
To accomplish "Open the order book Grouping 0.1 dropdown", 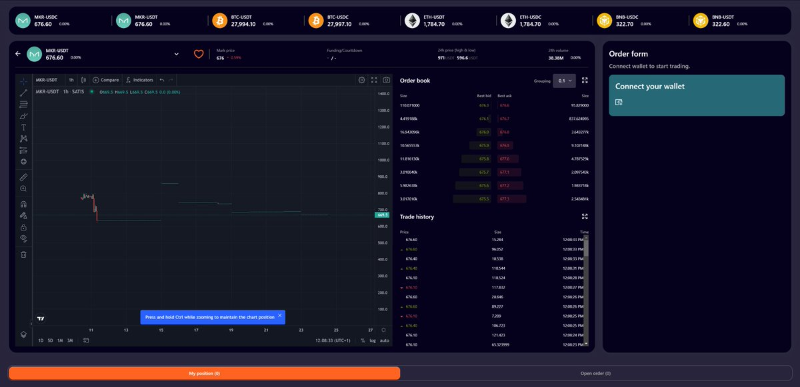I will 564,81.
